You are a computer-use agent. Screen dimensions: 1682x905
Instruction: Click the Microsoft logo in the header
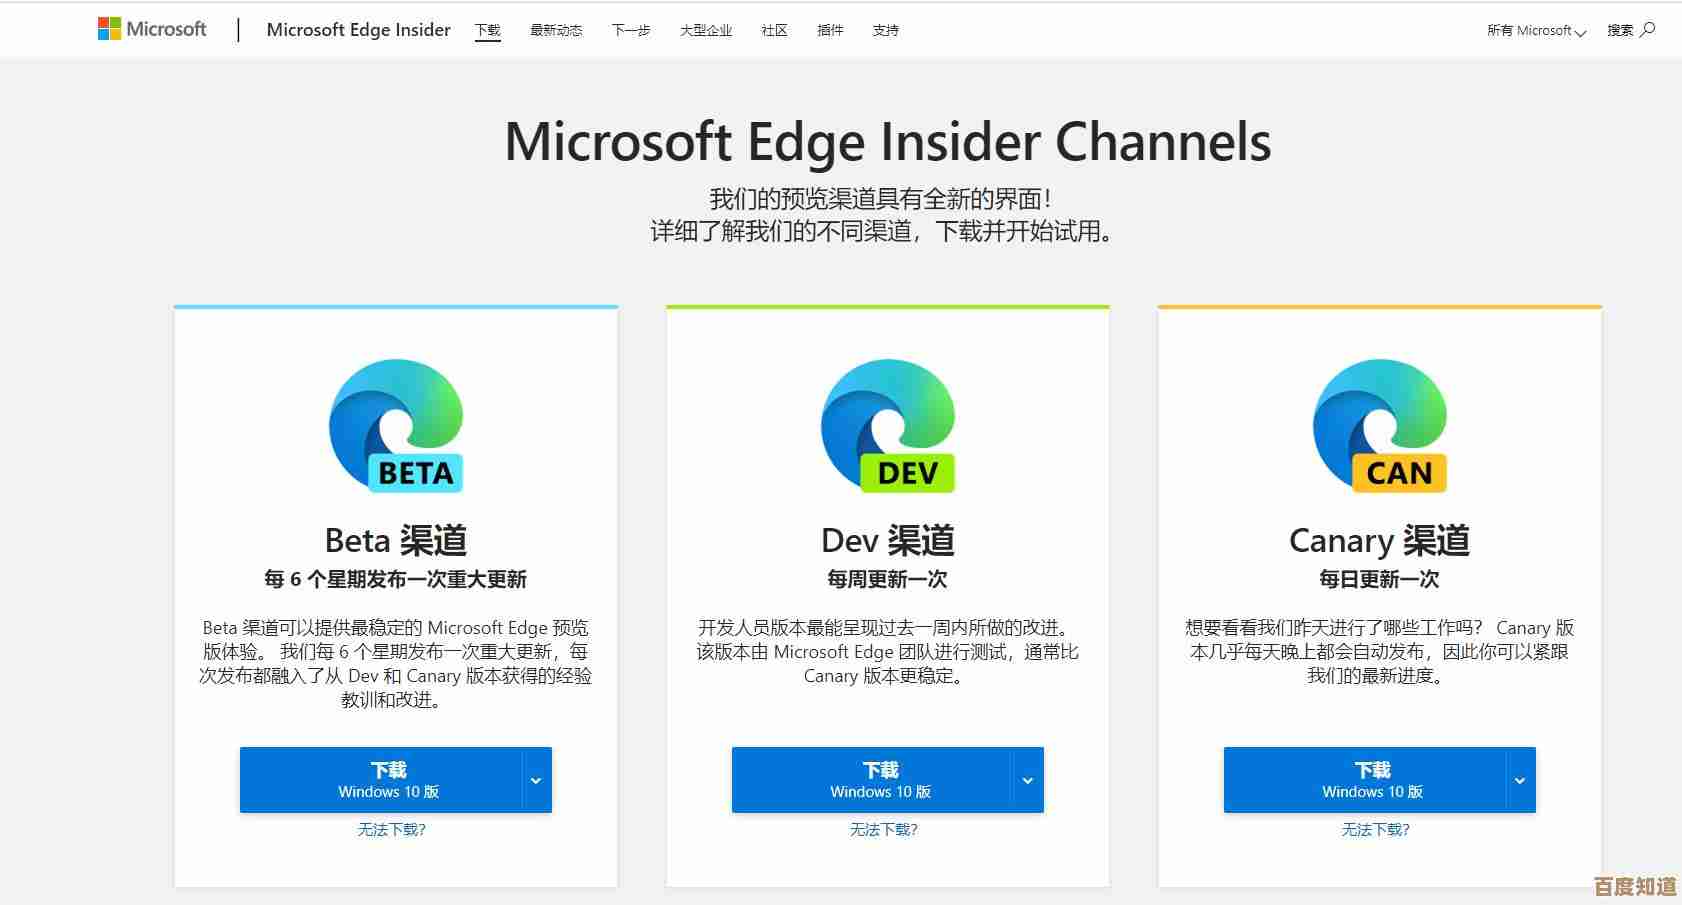pyautogui.click(x=152, y=30)
